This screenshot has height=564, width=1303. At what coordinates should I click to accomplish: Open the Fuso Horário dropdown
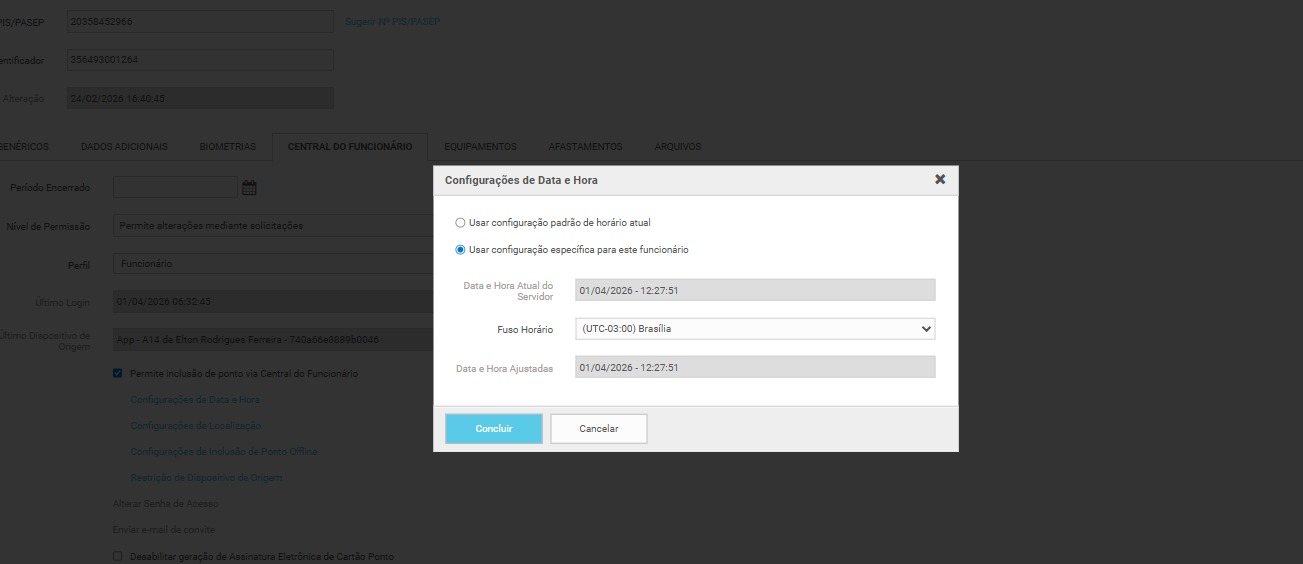[x=755, y=329]
